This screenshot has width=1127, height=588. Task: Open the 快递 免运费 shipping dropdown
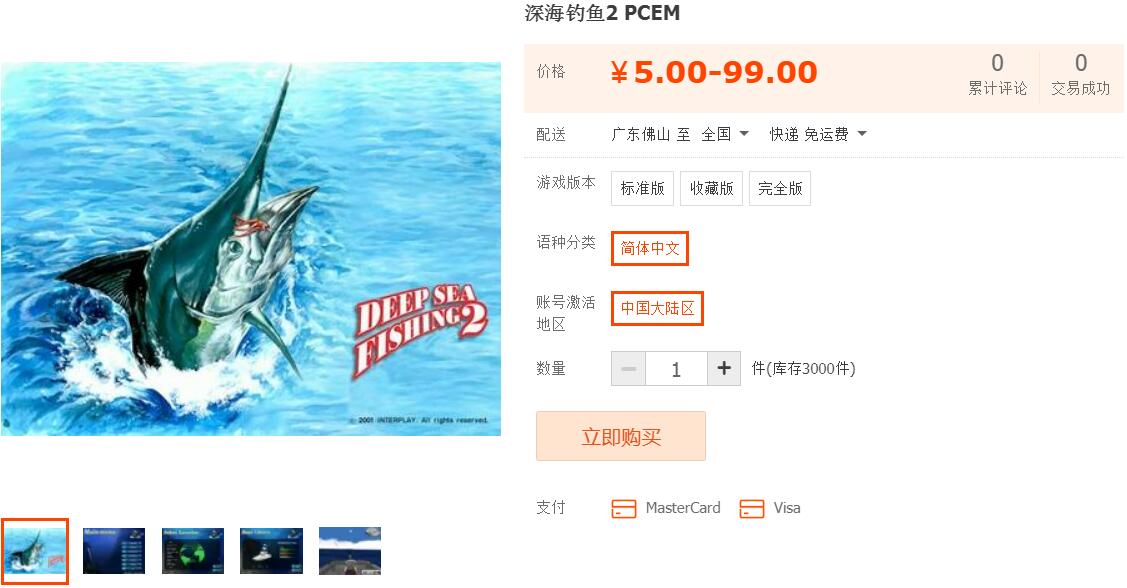(818, 134)
